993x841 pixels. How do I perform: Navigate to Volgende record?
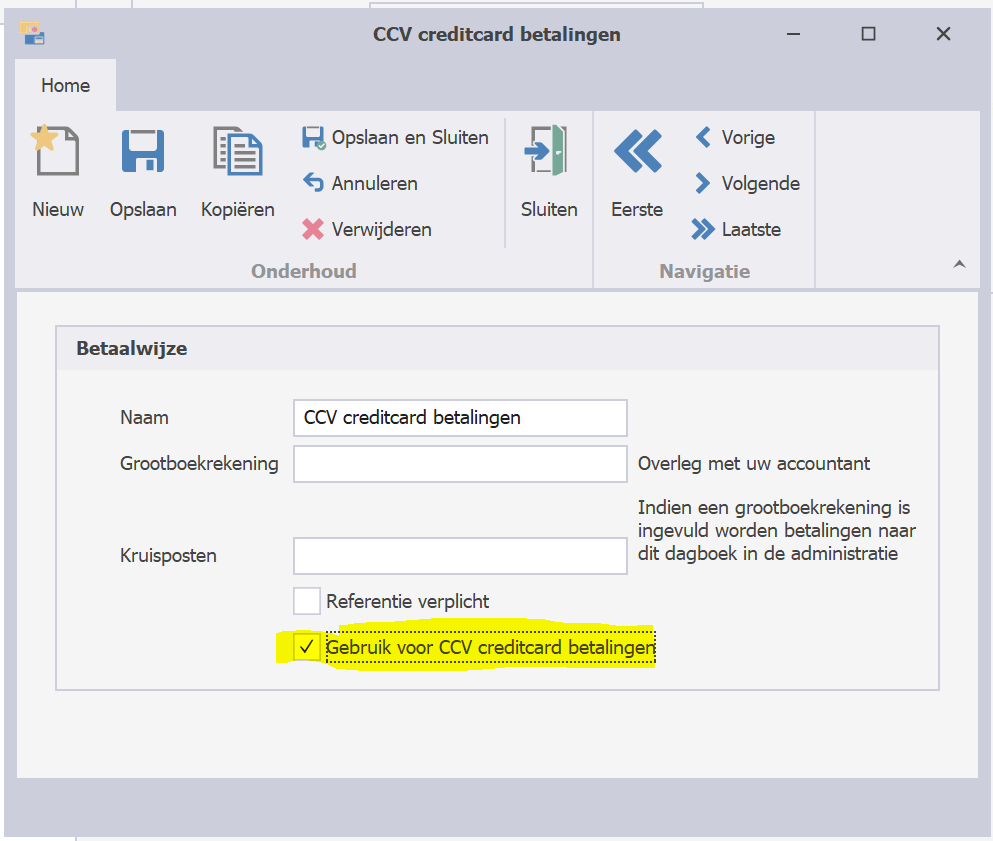pyautogui.click(x=747, y=184)
